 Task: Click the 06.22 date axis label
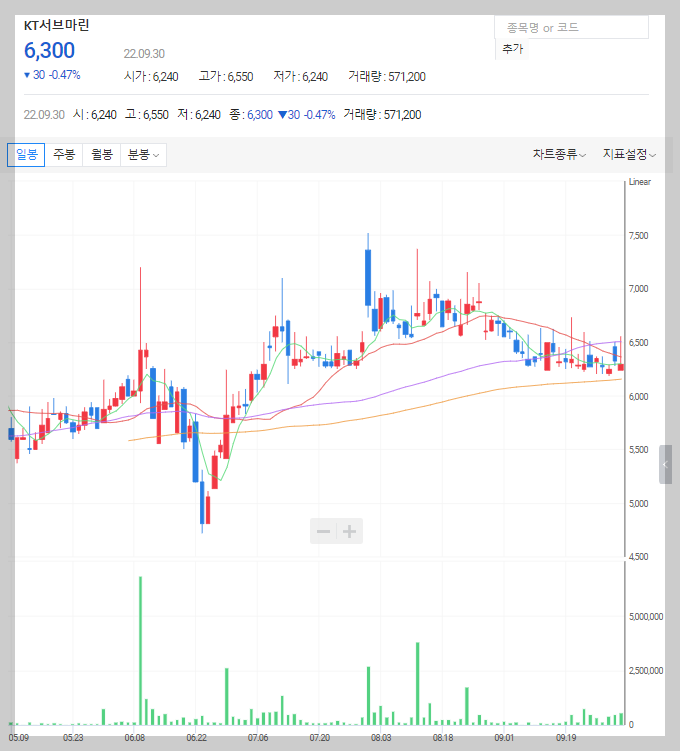196,738
